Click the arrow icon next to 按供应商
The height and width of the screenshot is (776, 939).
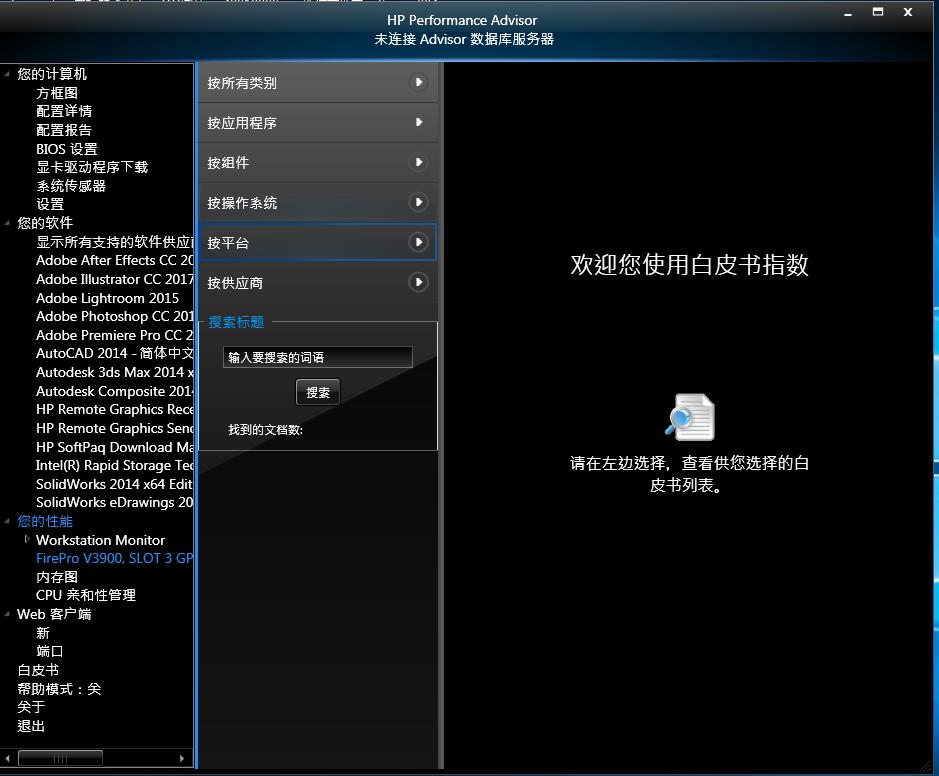coord(419,282)
